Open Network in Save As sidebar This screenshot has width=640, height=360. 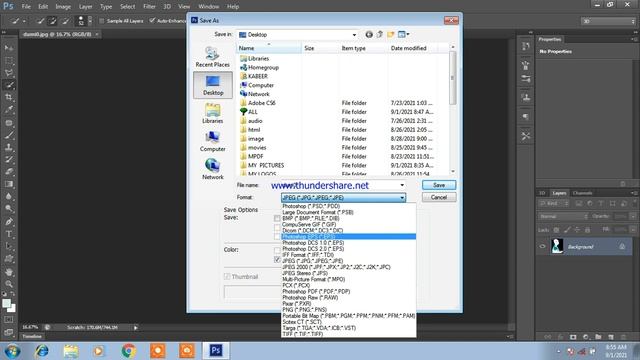pyautogui.click(x=213, y=169)
